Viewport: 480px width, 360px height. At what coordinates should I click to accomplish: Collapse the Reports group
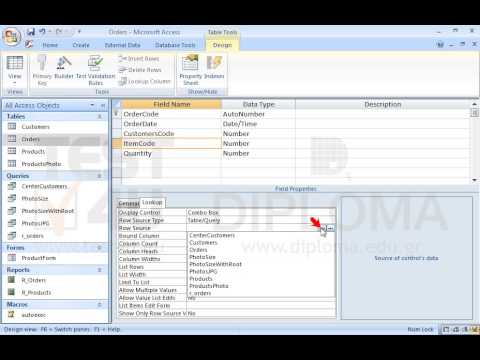click(x=99, y=270)
